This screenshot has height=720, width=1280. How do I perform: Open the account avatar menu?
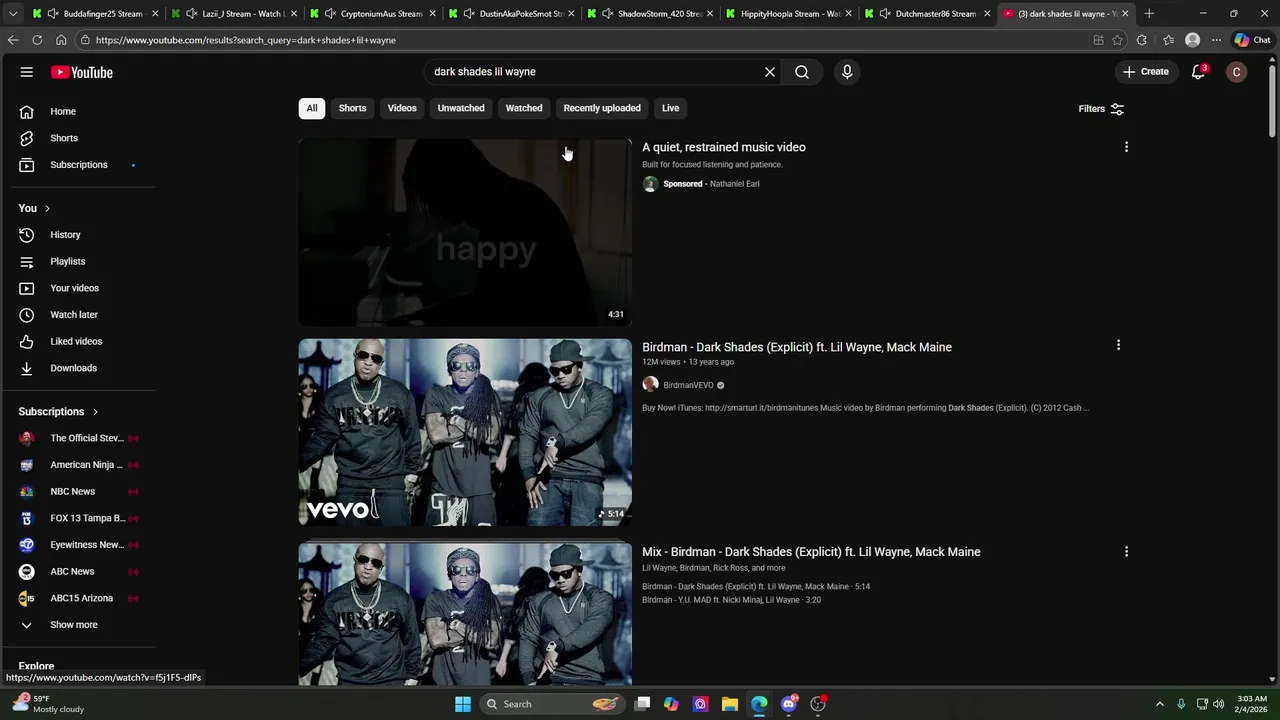1237,72
